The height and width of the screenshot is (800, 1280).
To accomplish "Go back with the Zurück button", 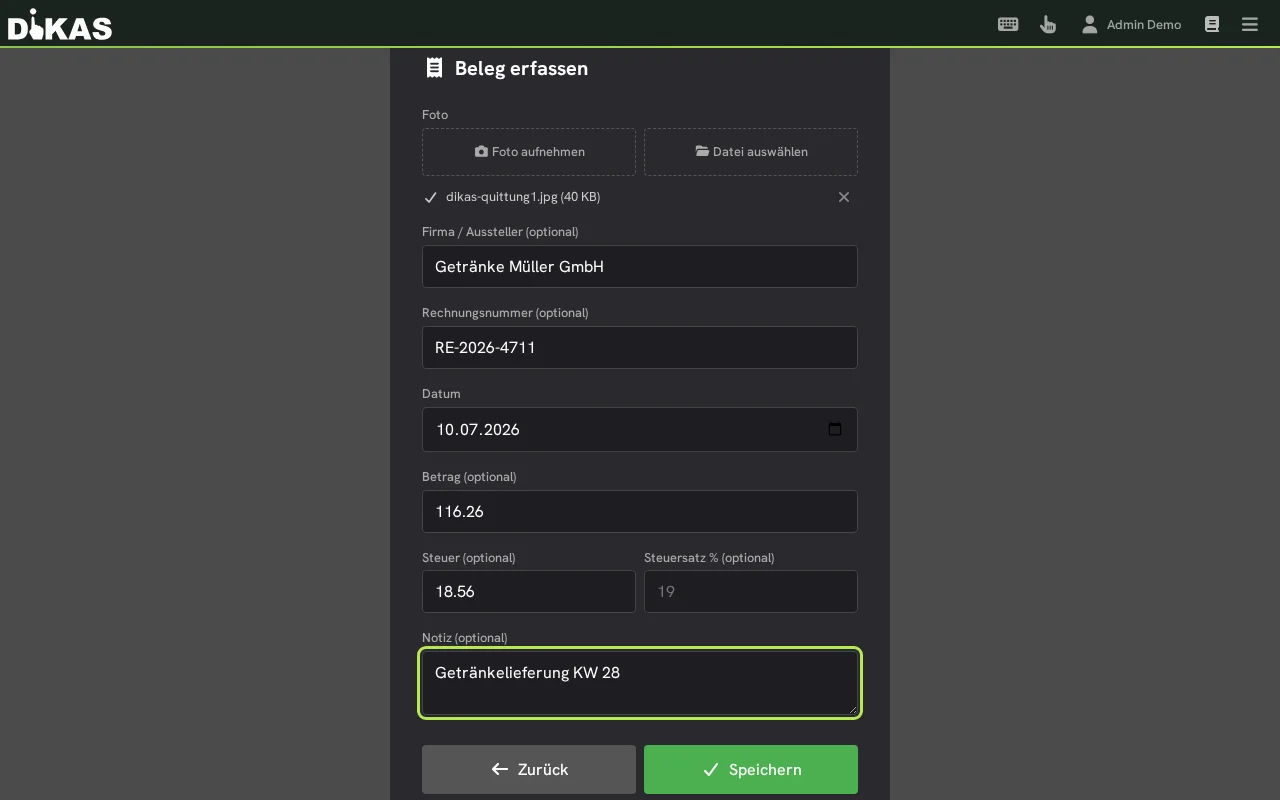I will [x=529, y=770].
